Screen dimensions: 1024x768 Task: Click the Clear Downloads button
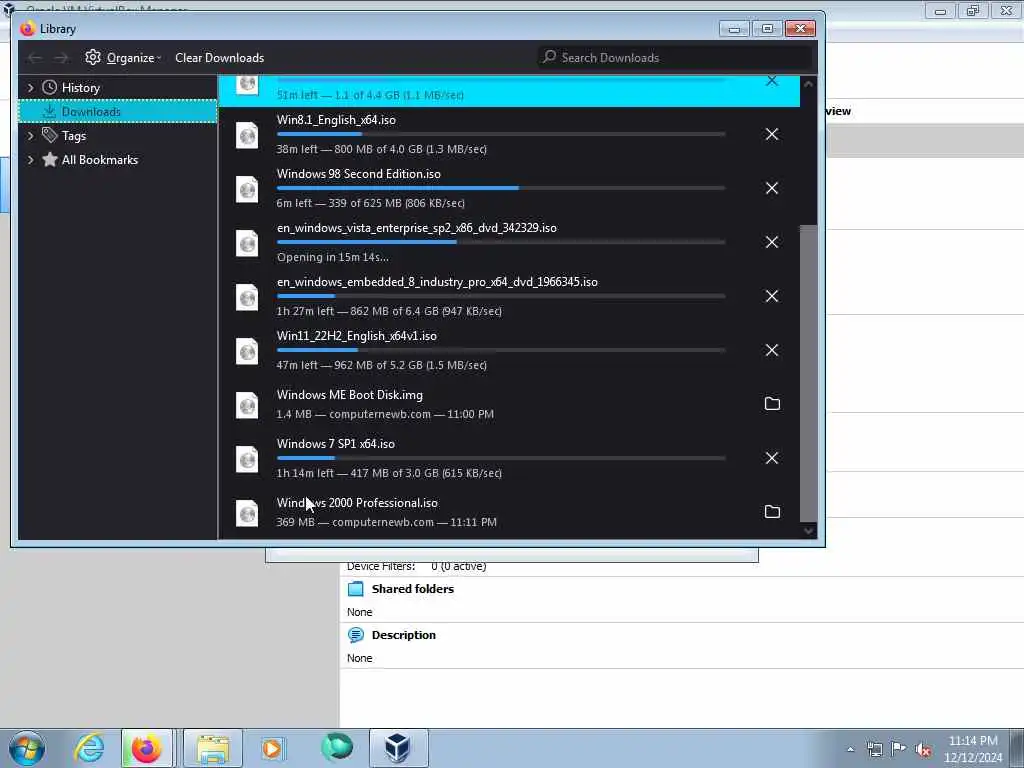click(219, 58)
